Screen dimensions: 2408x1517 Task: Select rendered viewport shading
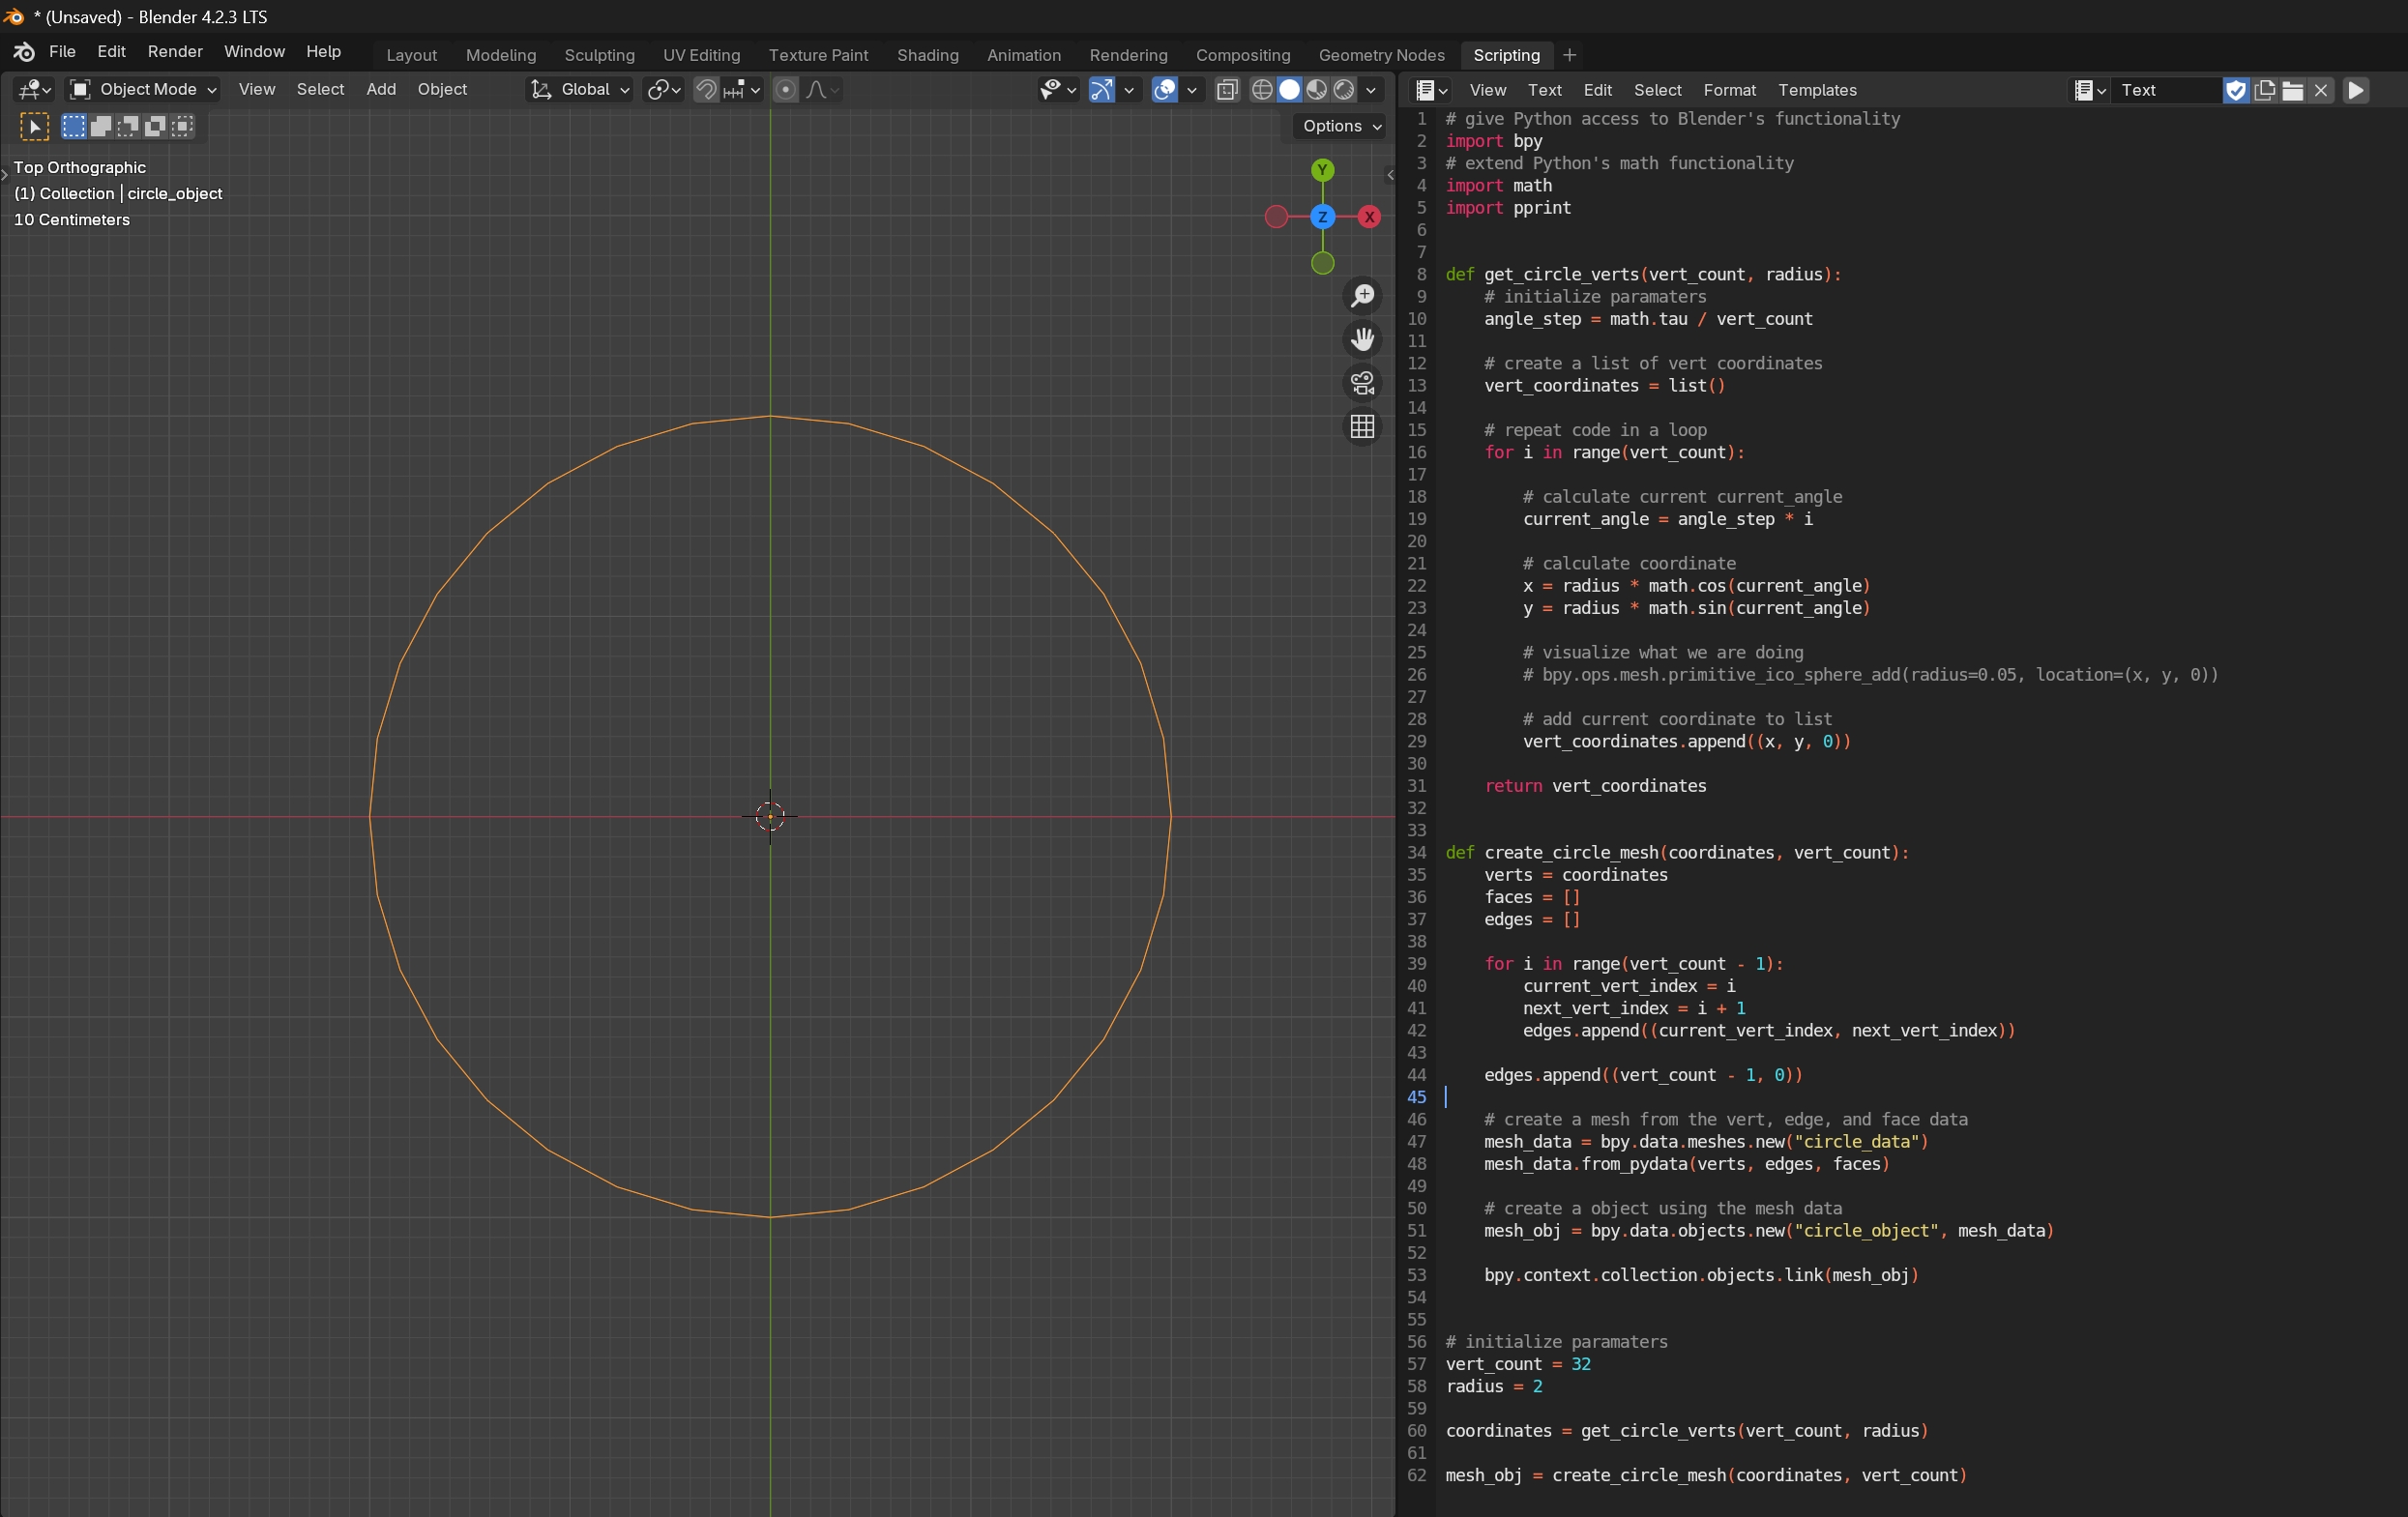tap(1344, 90)
